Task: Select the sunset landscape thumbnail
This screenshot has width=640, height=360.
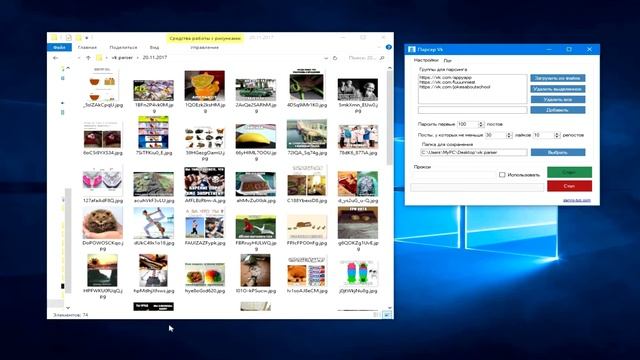Action: [102, 271]
